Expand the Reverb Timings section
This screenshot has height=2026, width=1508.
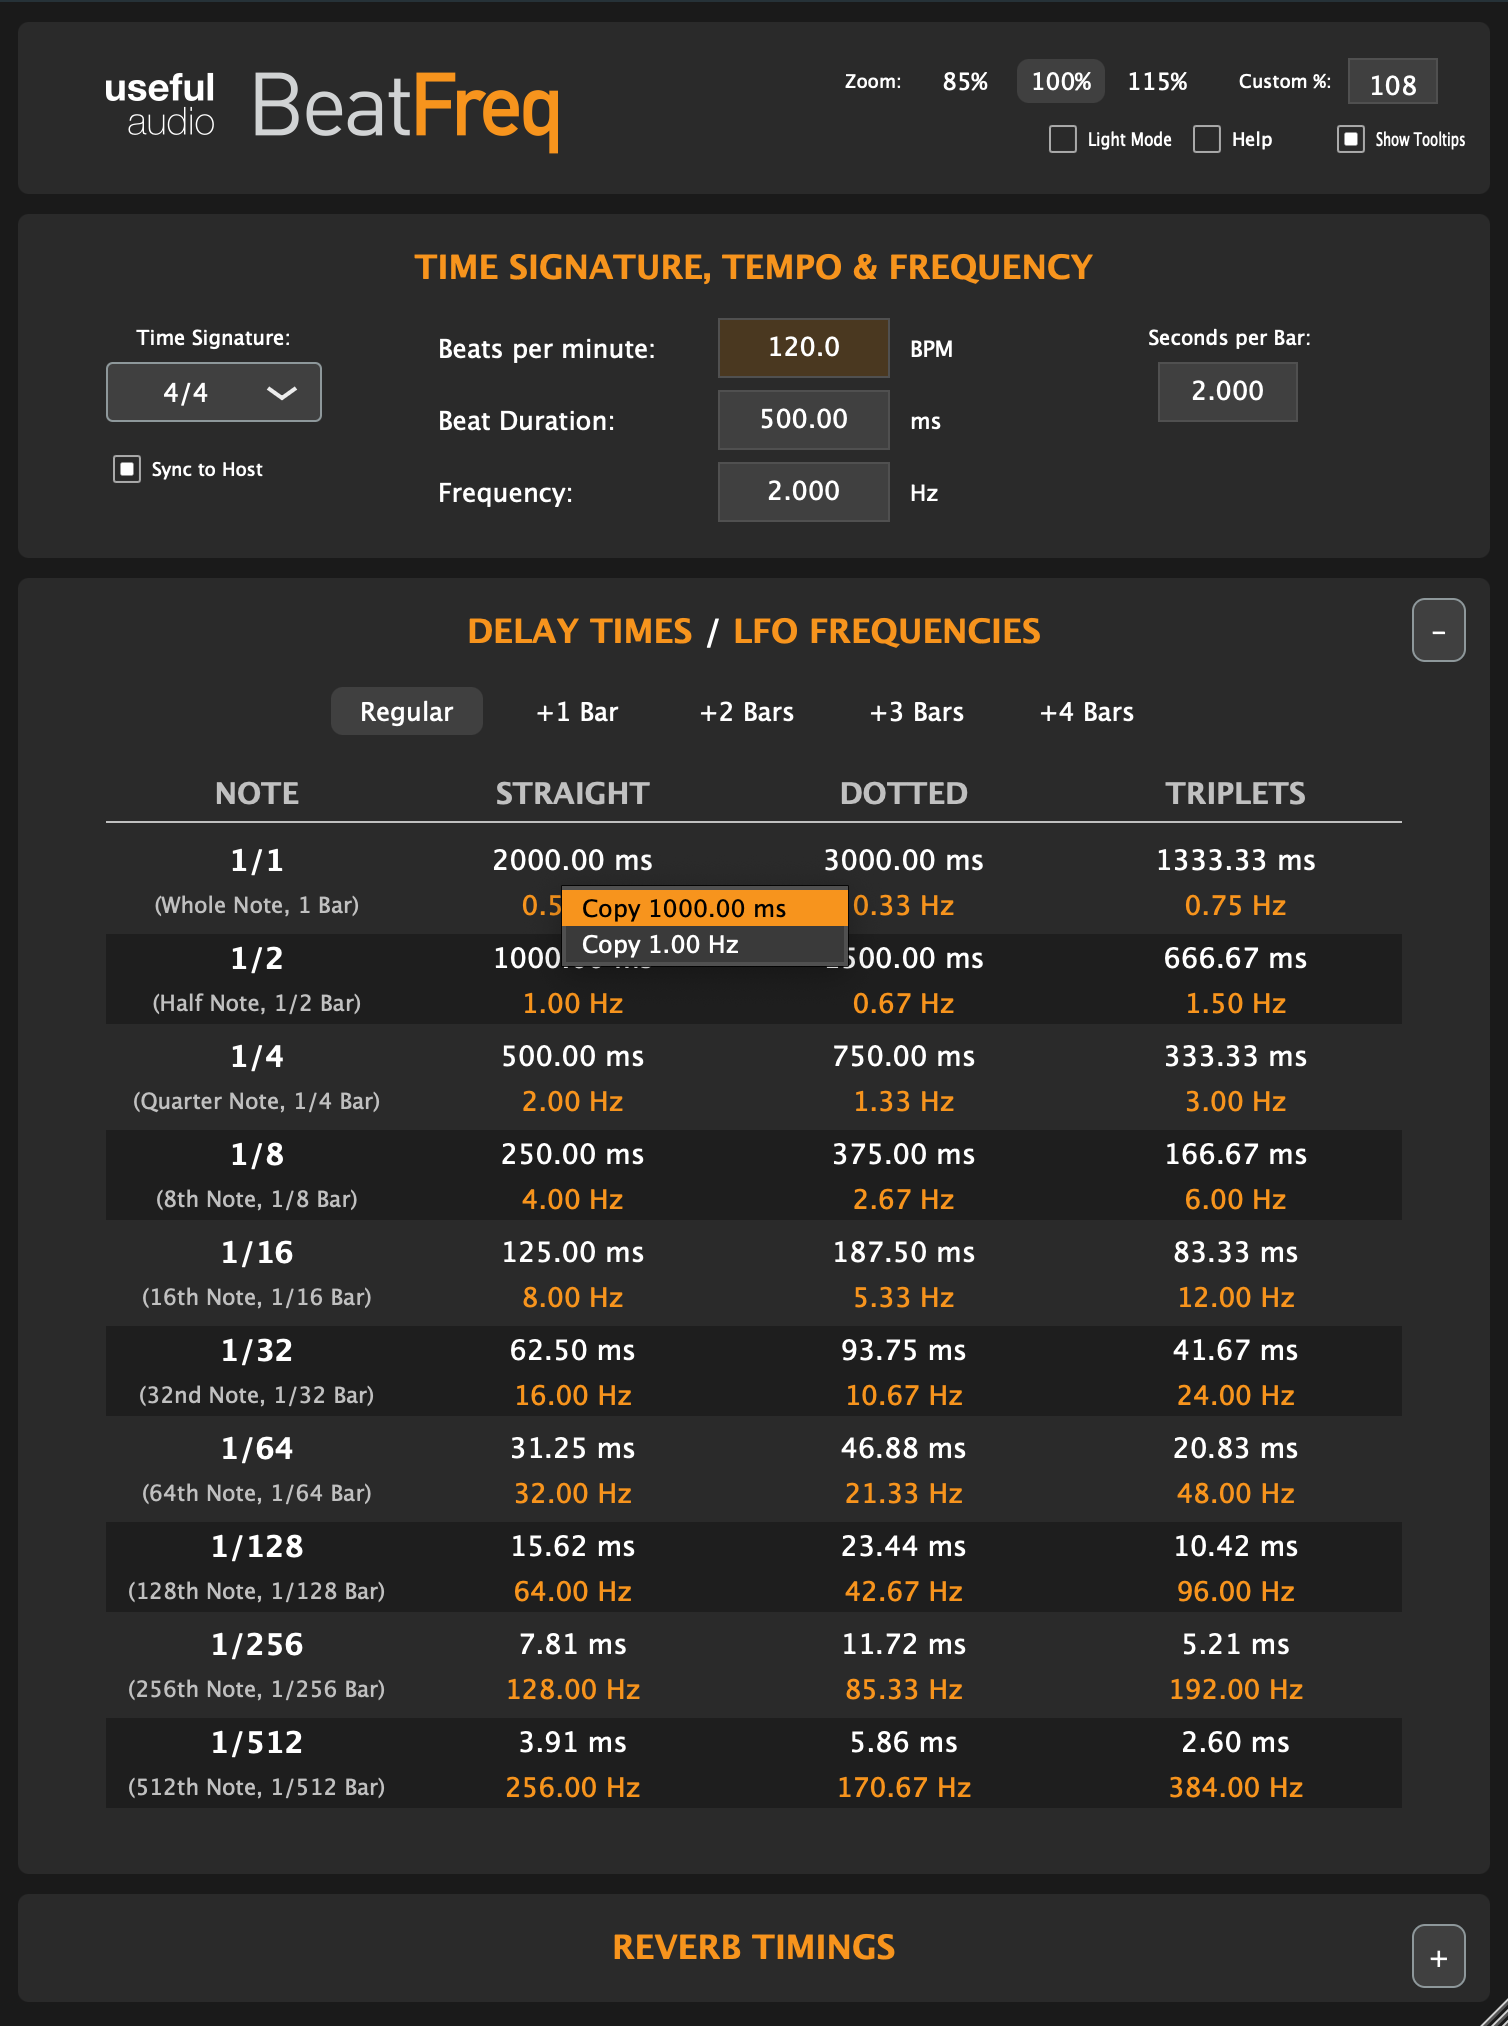tap(1438, 1956)
